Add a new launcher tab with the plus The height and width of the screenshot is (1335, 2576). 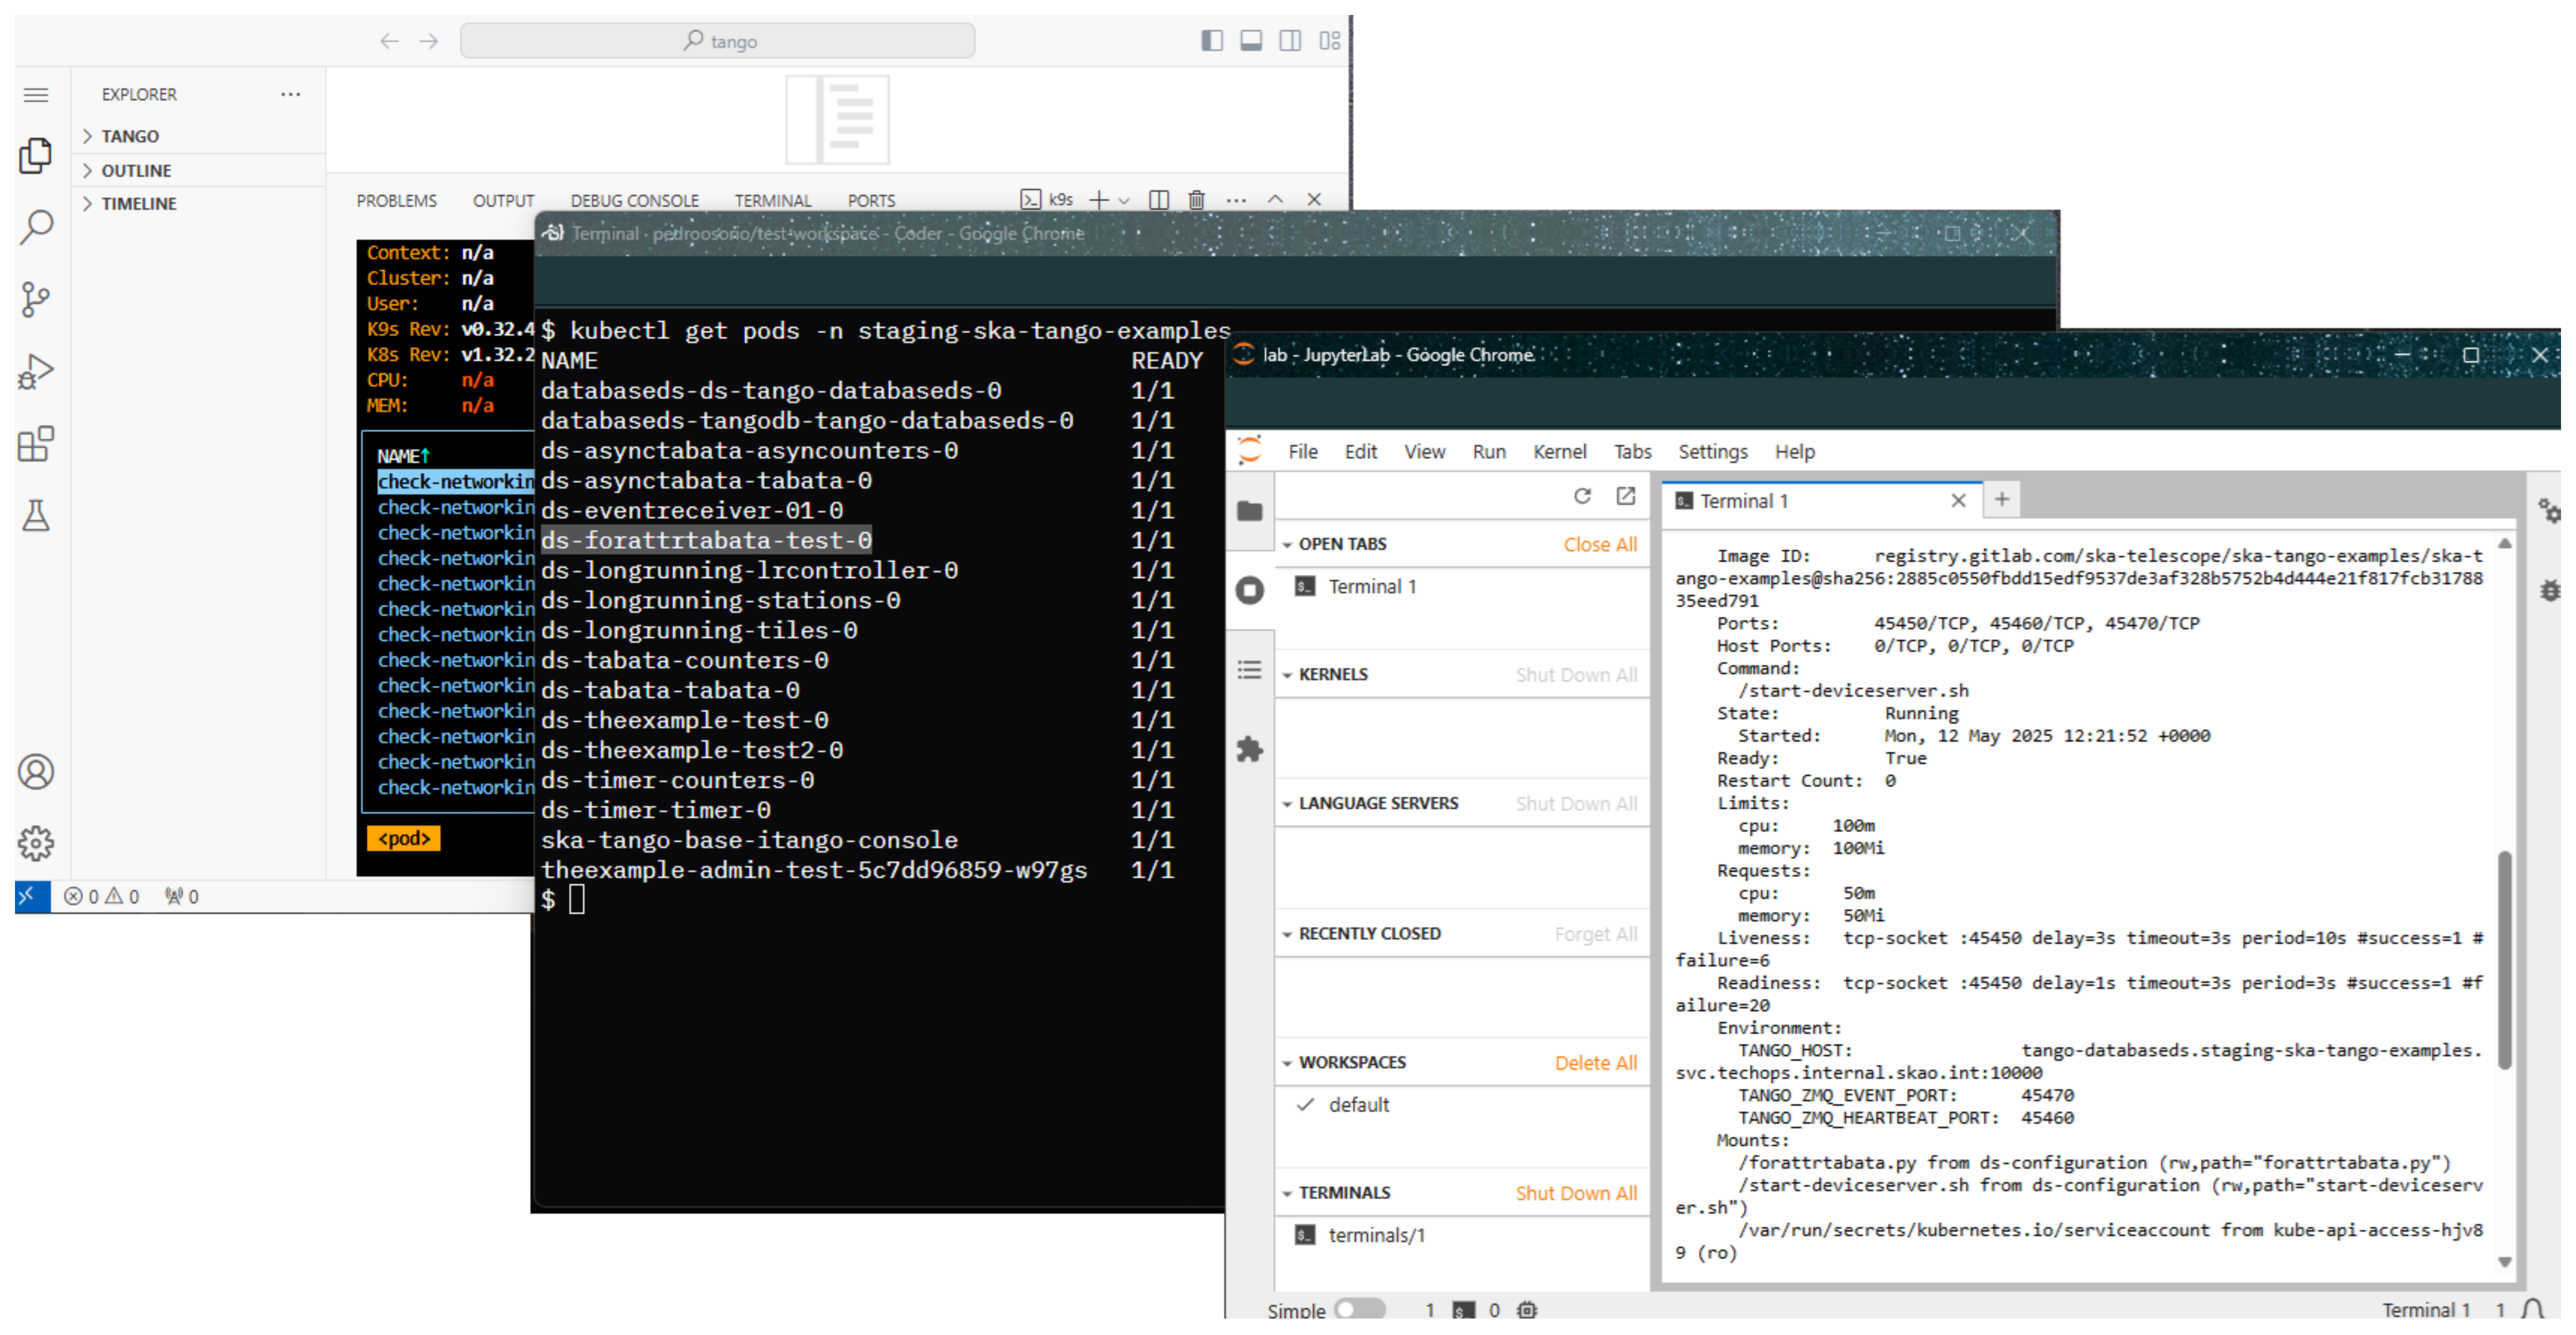(2002, 499)
